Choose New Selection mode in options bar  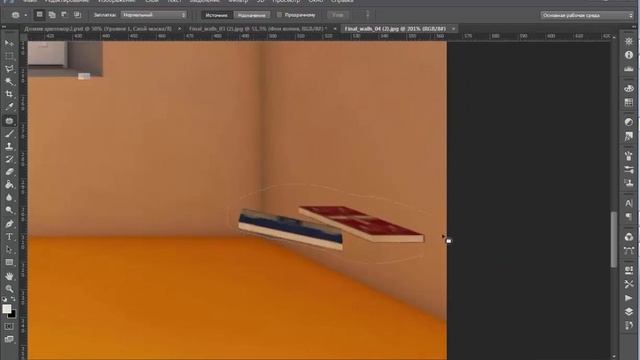pos(39,15)
